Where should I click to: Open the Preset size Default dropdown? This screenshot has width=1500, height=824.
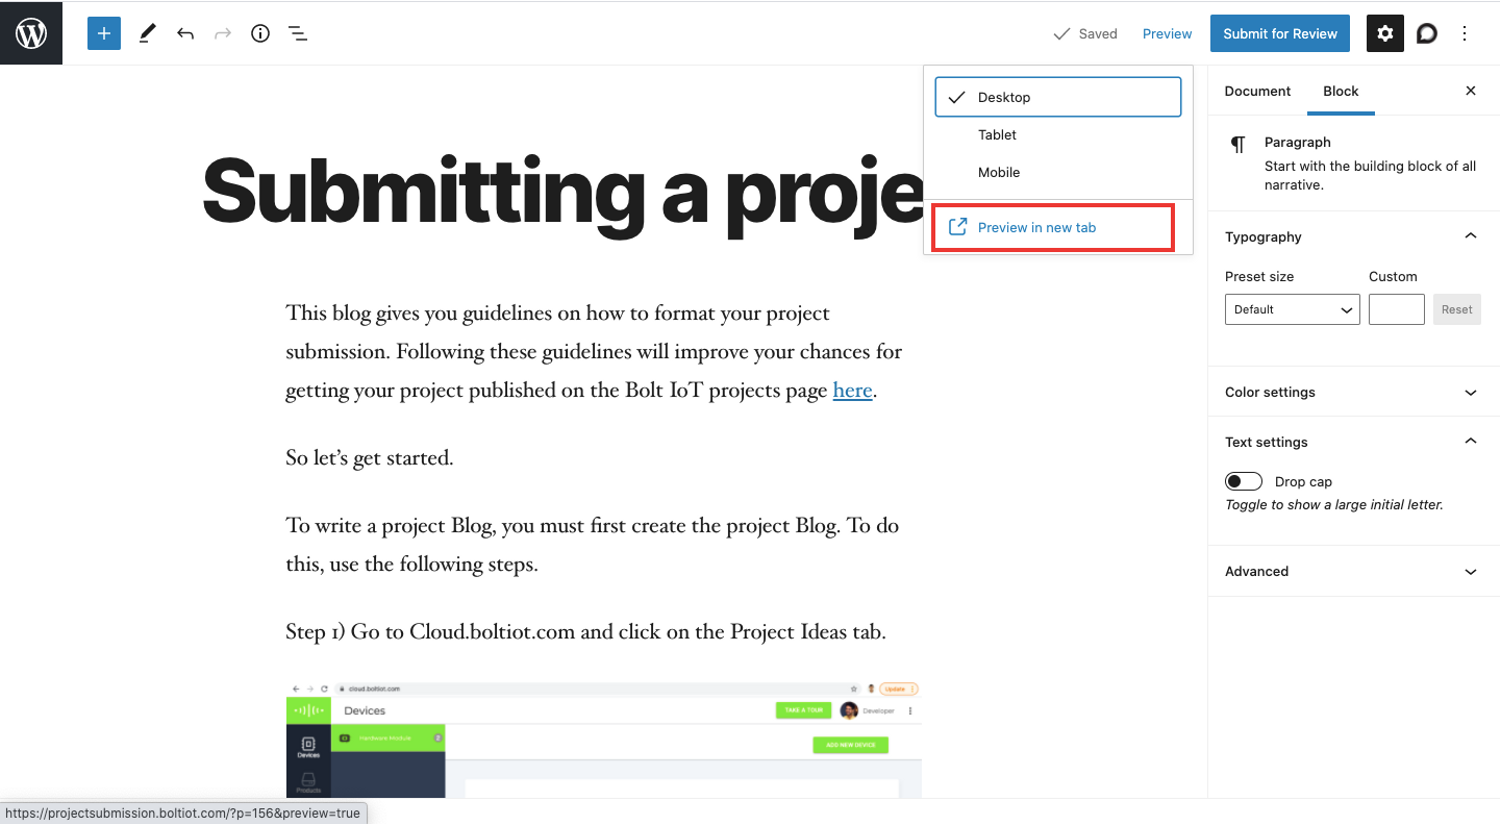pyautogui.click(x=1292, y=310)
